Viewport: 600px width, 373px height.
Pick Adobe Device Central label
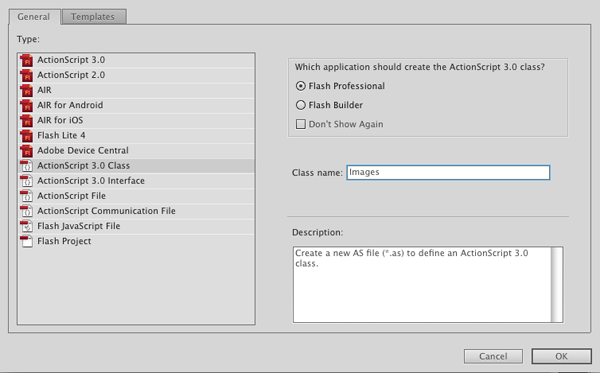coord(83,150)
